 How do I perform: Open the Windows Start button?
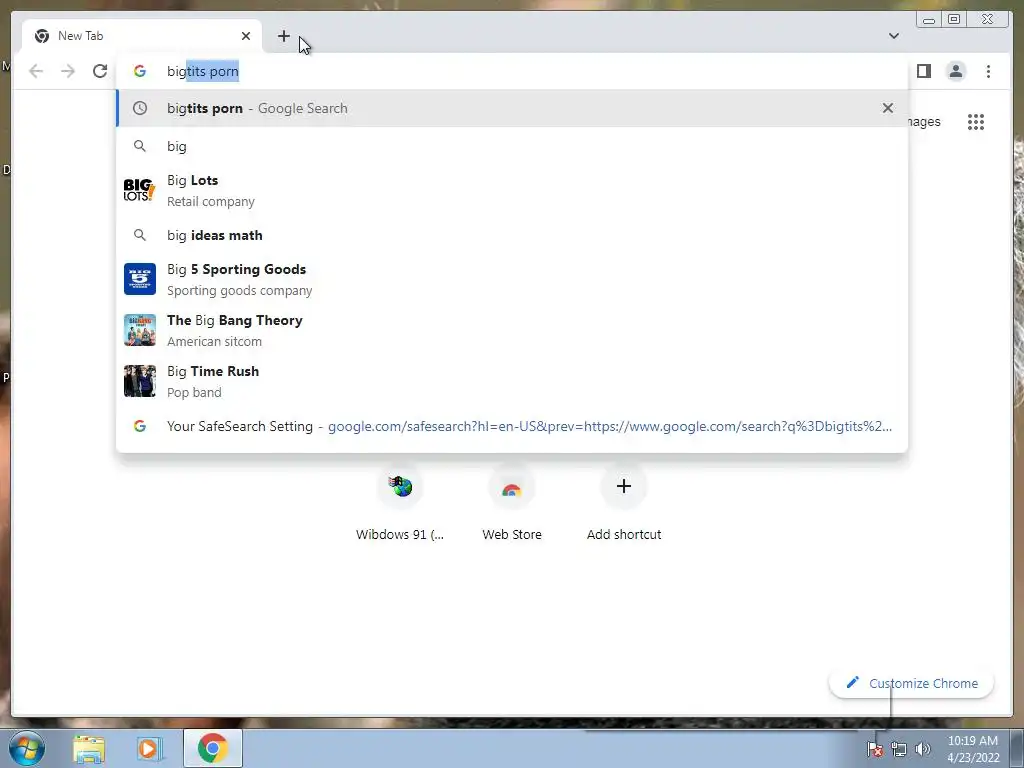(x=27, y=748)
